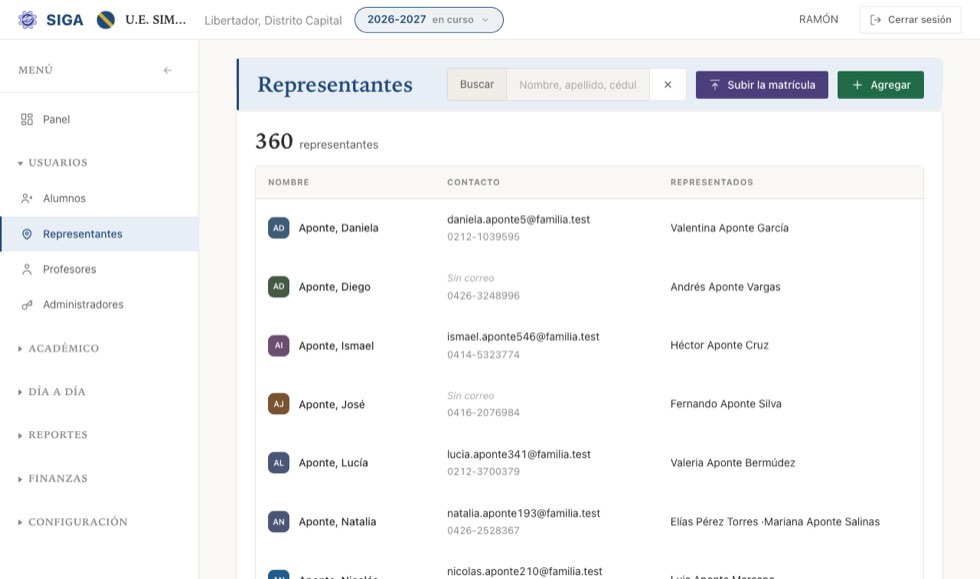Click the AD avatar for Aponte, Diego
This screenshot has width=980, height=579.
tap(279, 287)
